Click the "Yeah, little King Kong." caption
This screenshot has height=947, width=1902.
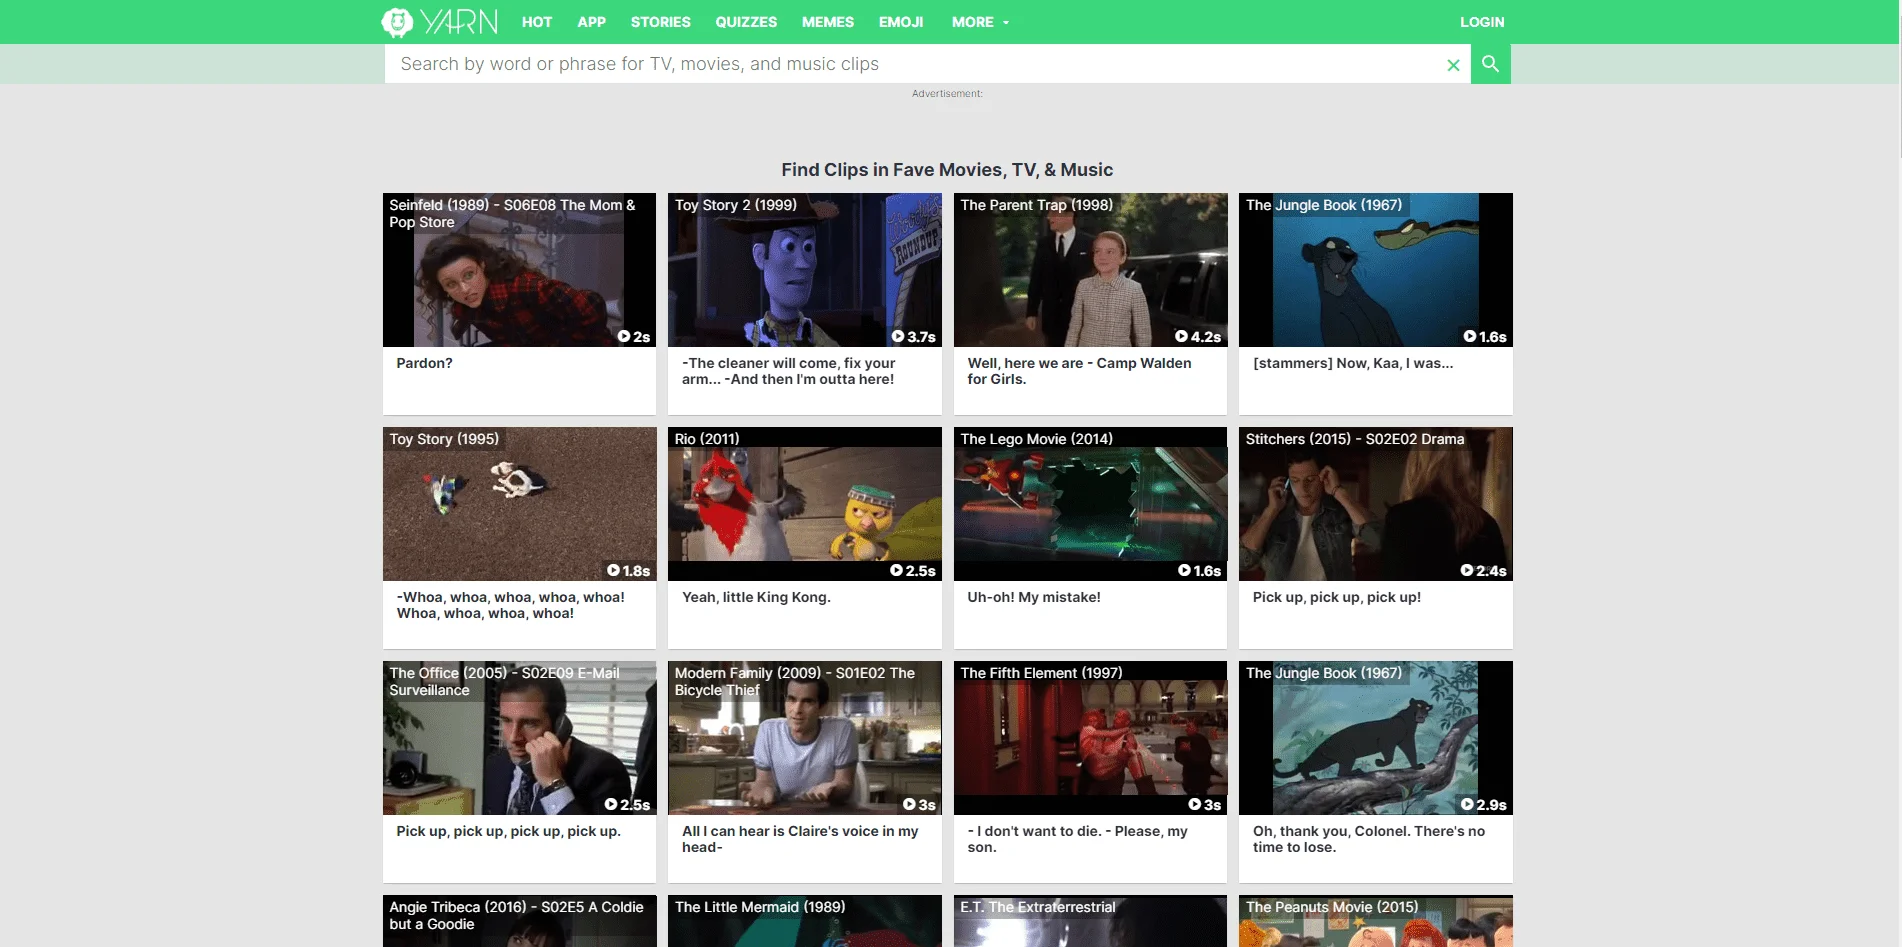(x=756, y=597)
